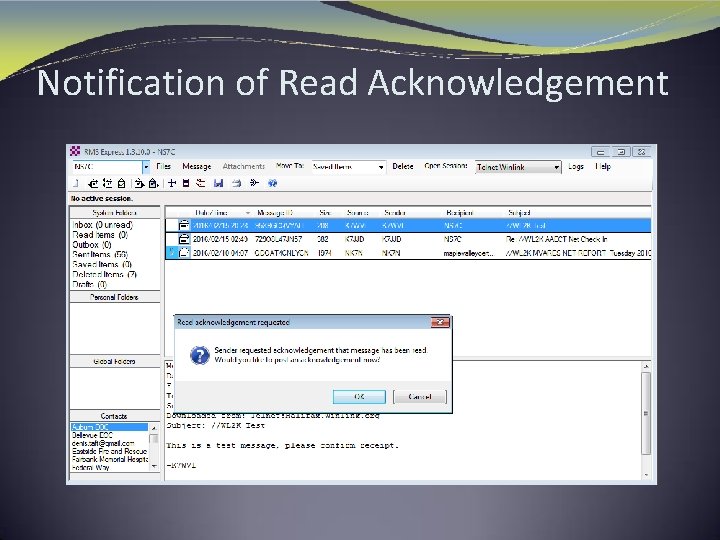Click Cancel in acknowledgement dialog
This screenshot has height=540, width=720.
click(x=420, y=397)
